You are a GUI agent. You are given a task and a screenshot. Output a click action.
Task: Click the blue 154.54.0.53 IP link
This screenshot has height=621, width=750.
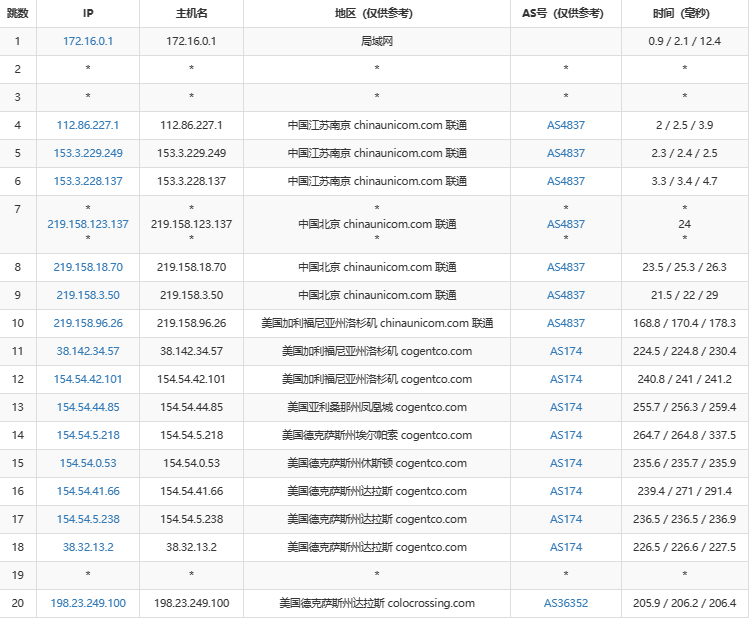88,463
